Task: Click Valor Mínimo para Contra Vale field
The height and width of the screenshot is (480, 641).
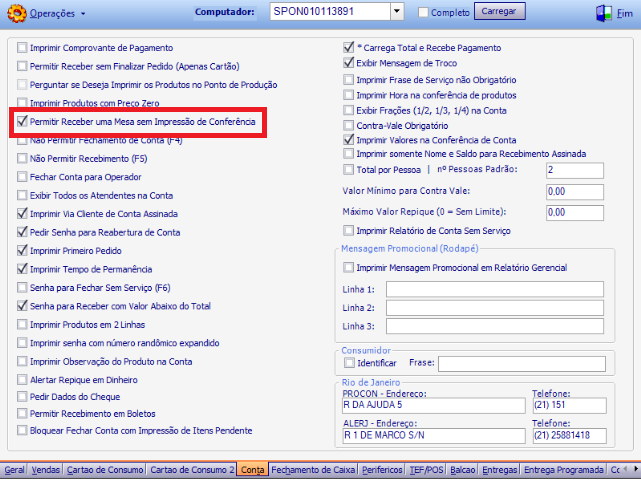Action: coord(575,191)
